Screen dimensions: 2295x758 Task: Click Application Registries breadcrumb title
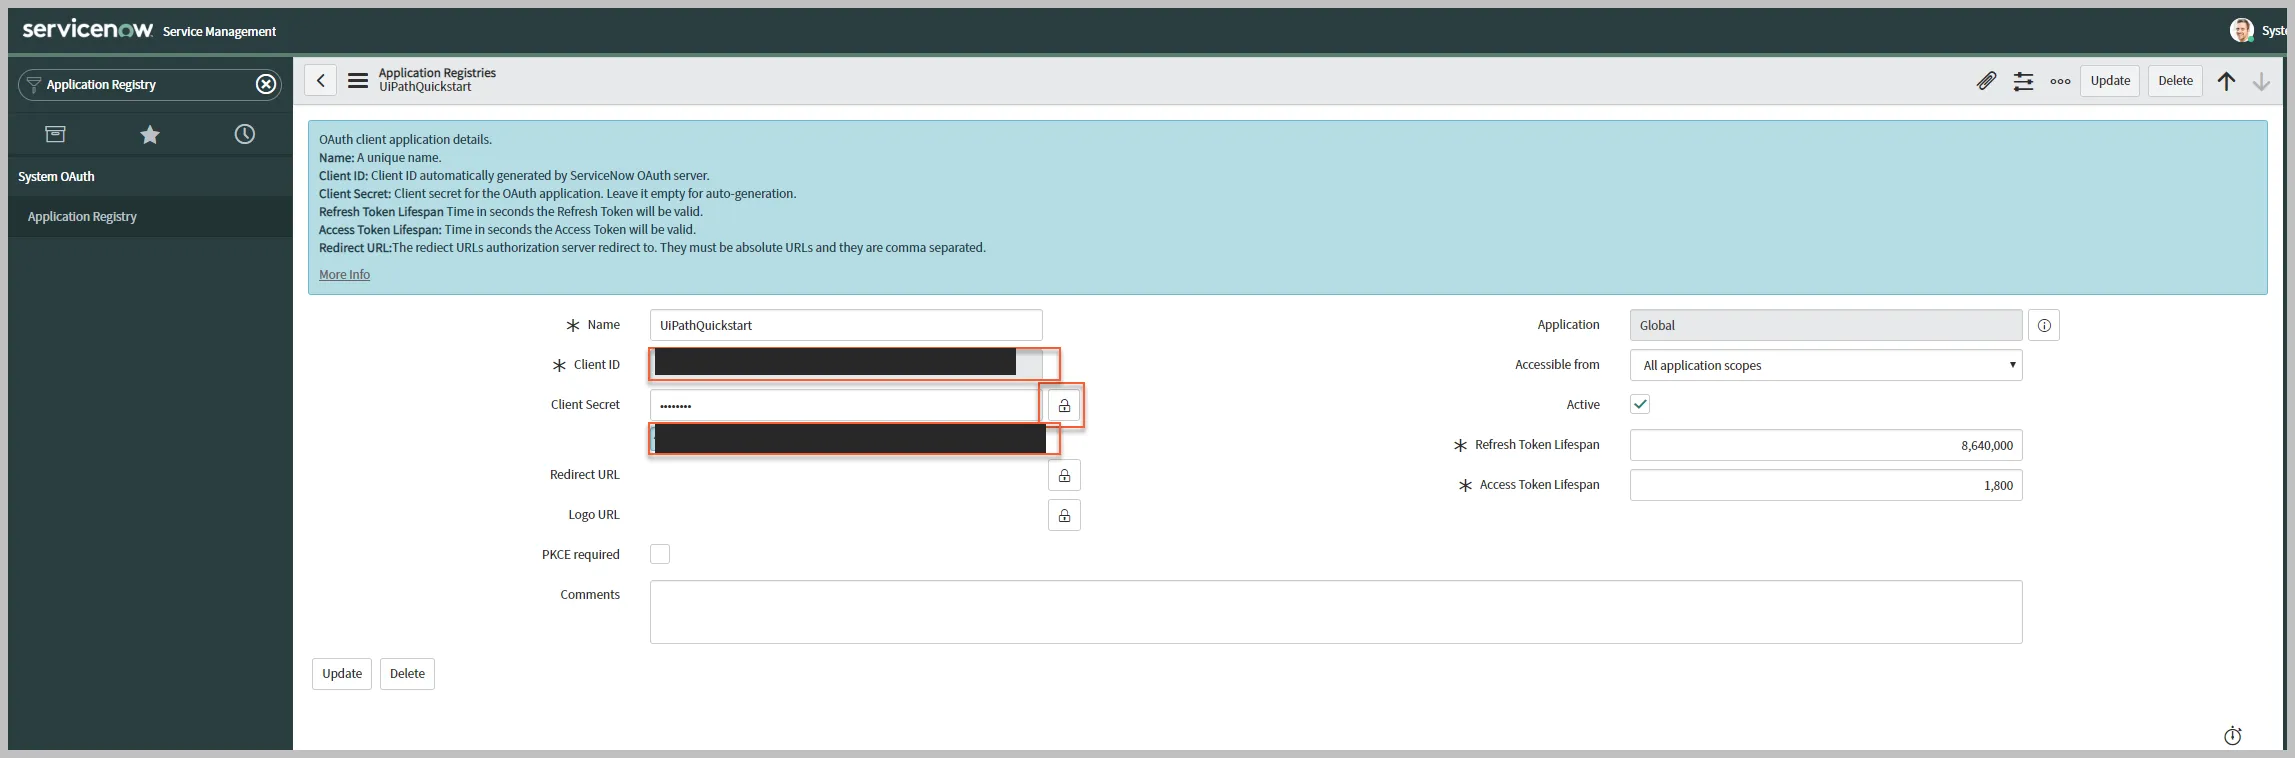tap(437, 73)
